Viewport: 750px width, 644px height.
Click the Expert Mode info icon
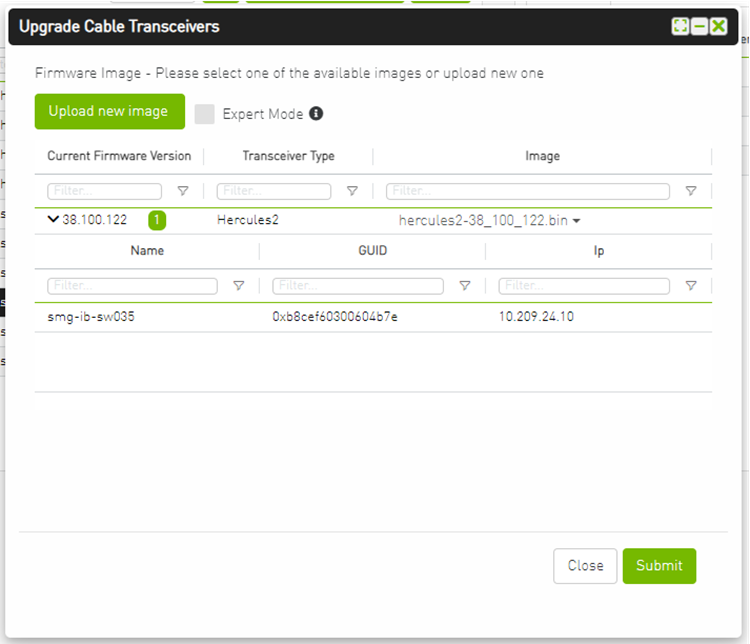[x=316, y=114]
